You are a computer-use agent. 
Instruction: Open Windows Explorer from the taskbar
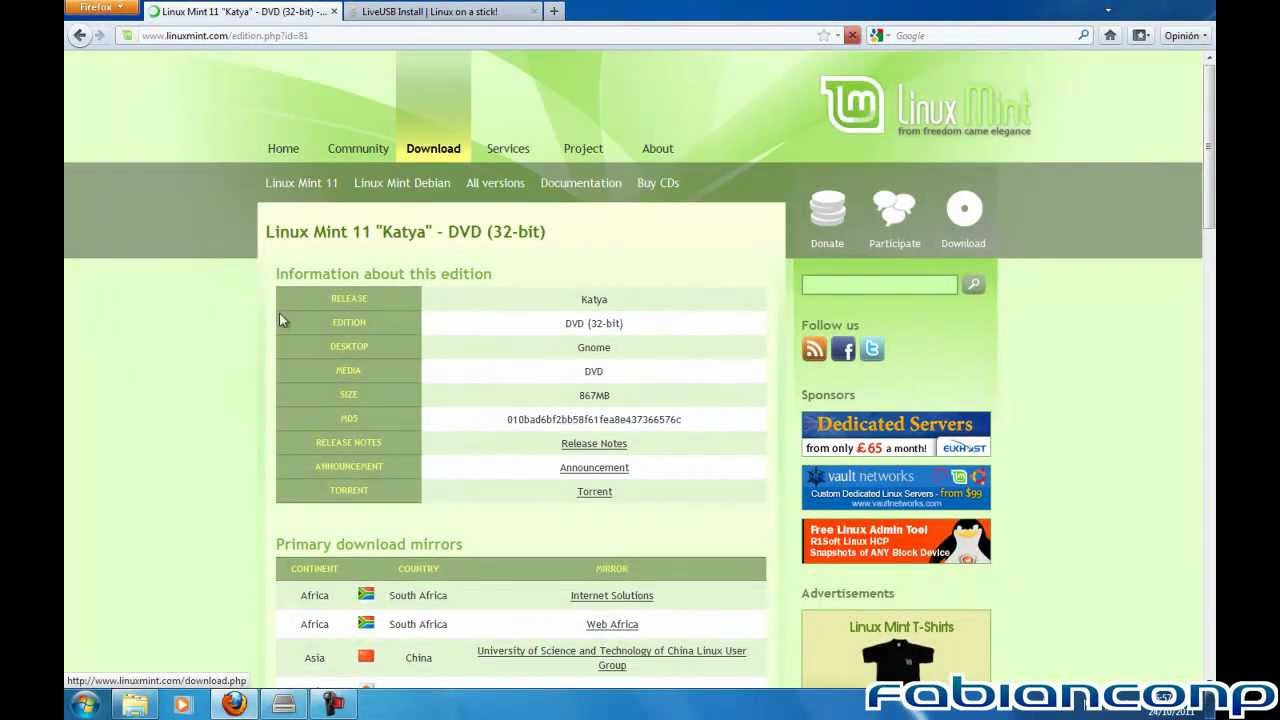pos(134,705)
